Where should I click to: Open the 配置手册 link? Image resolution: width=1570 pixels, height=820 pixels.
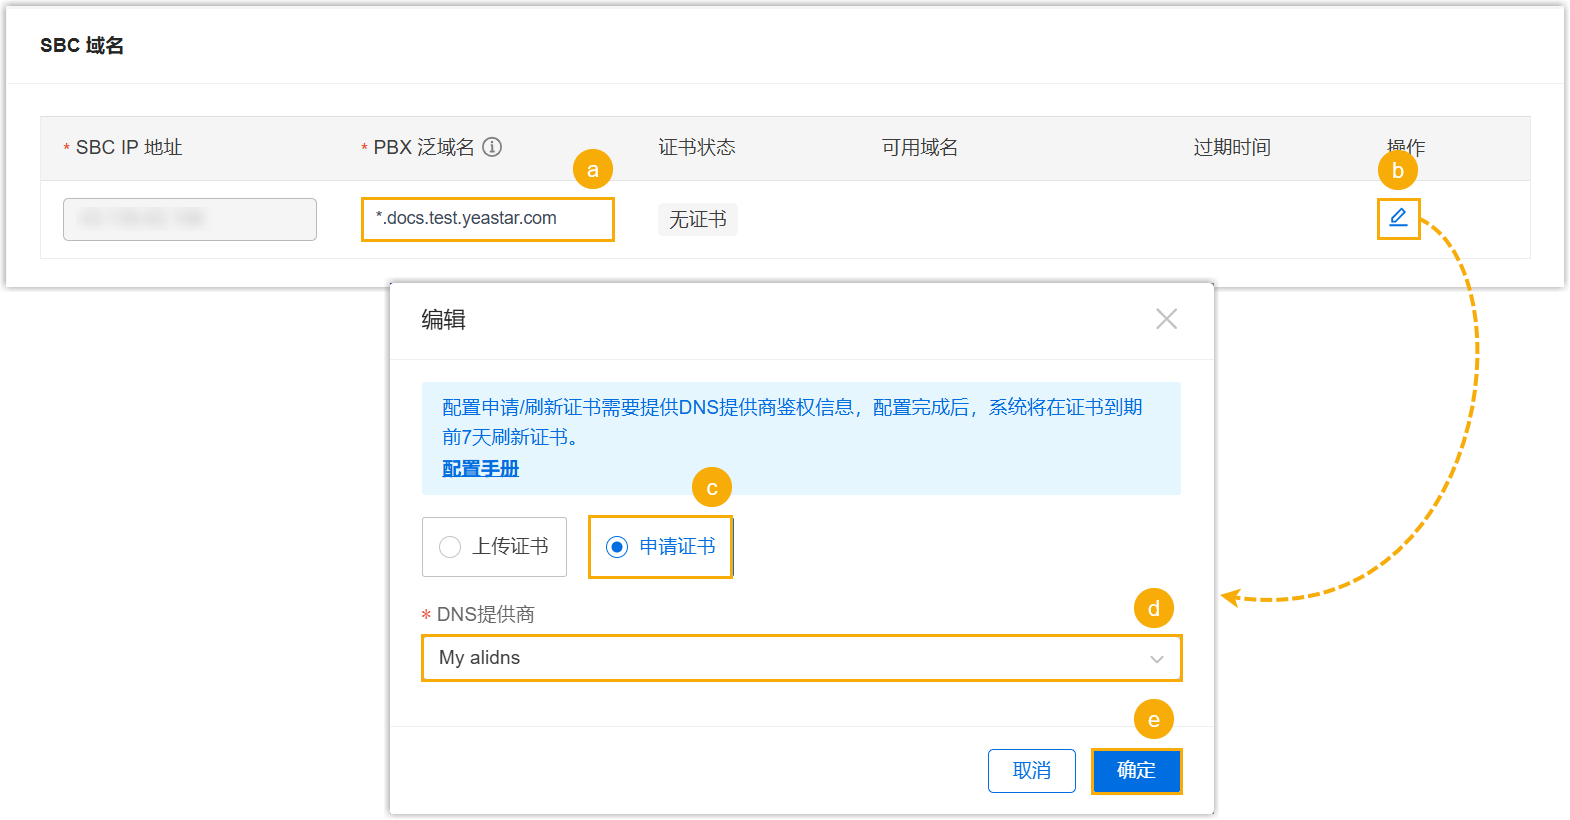(x=481, y=468)
